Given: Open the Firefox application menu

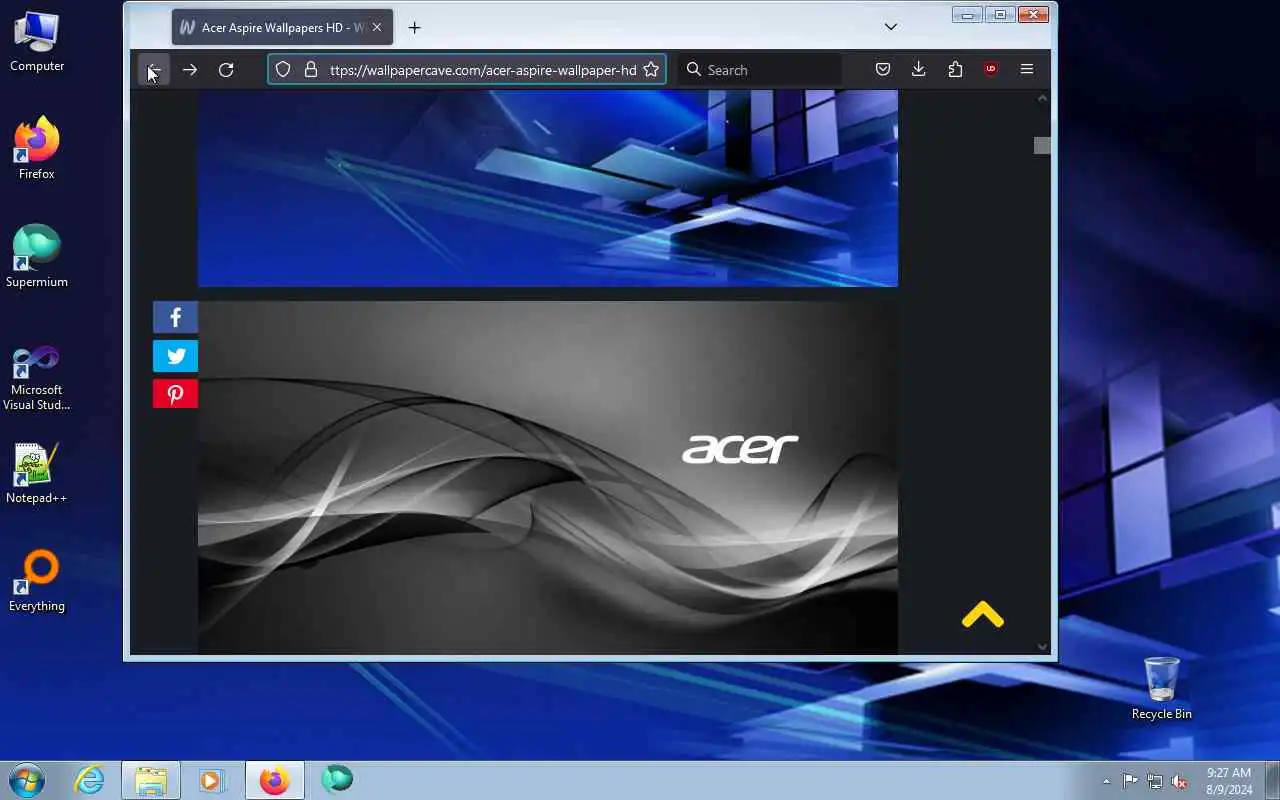Looking at the screenshot, I should [x=1027, y=69].
